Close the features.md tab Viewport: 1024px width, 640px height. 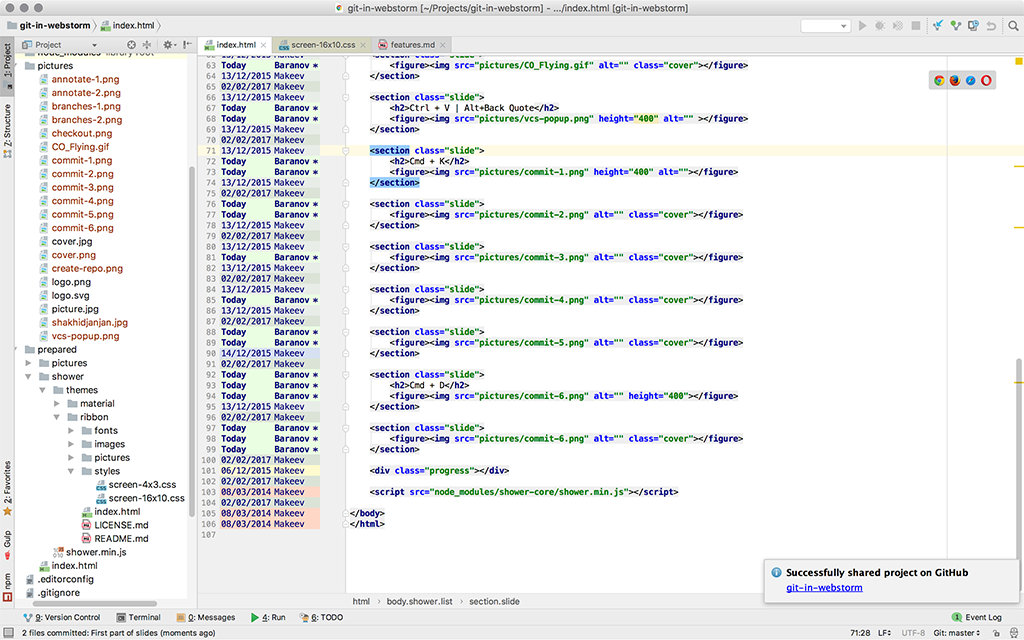(443, 45)
